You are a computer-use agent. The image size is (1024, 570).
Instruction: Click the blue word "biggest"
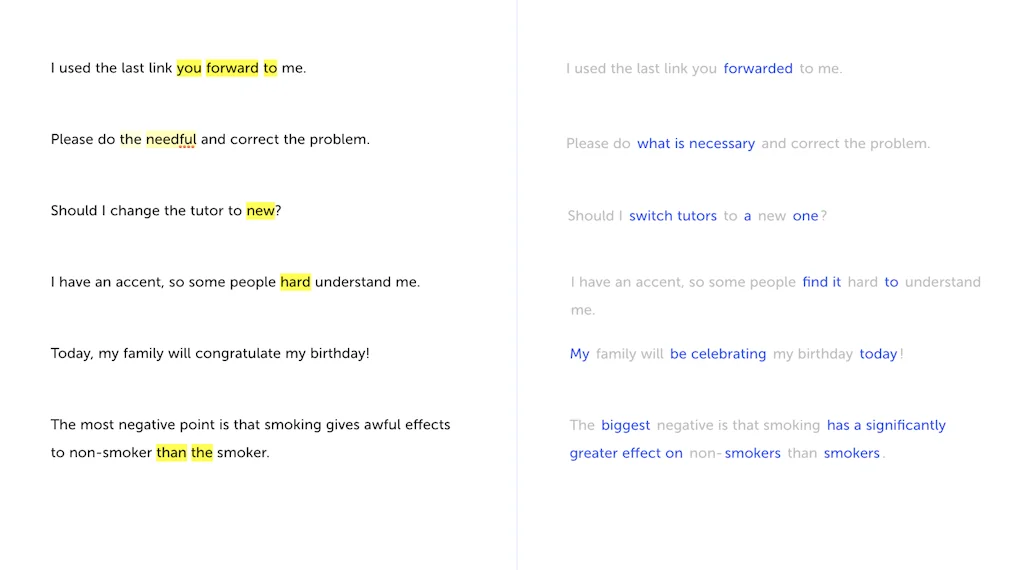click(626, 425)
